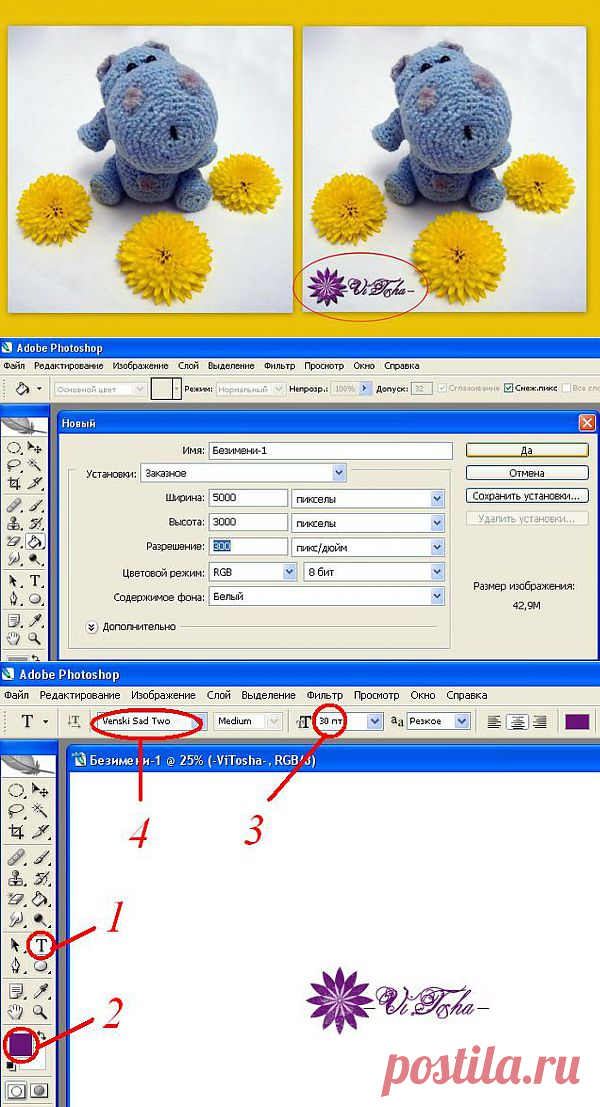Select the Eyedropper tool in the Новый-dialog window toolbox

click(35, 621)
